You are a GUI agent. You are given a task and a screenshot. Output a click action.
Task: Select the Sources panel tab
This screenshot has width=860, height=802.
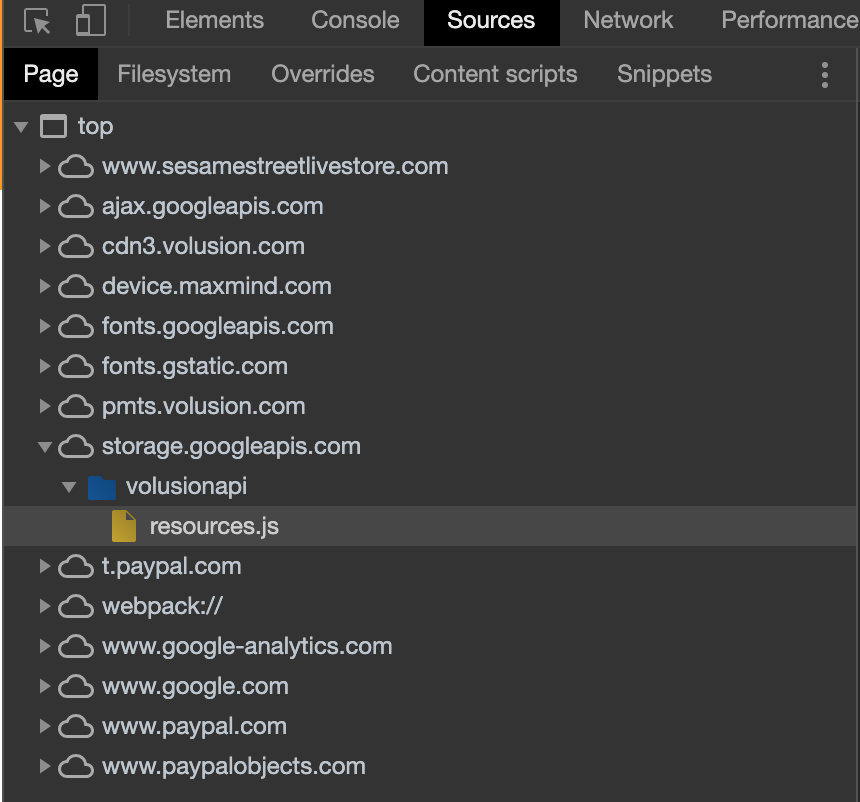coord(491,20)
